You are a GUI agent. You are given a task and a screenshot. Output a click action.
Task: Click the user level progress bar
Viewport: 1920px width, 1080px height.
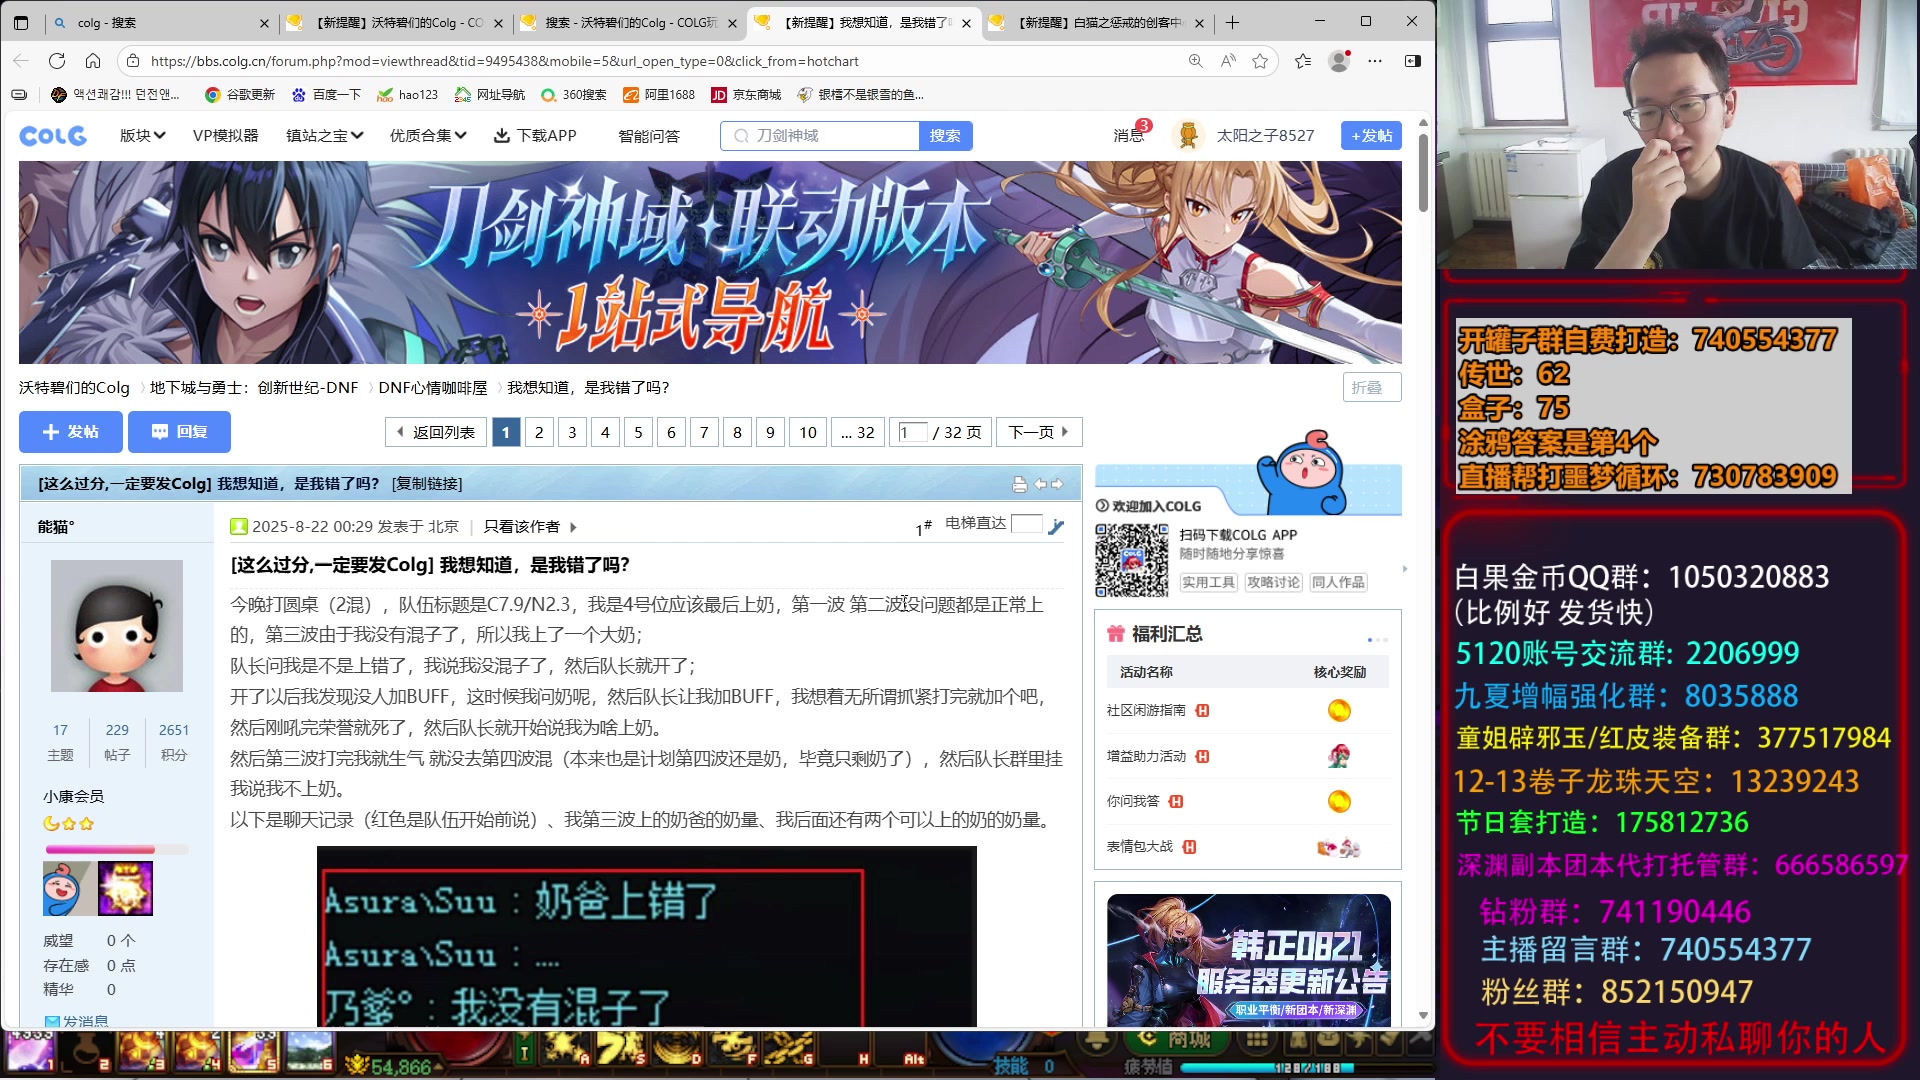point(116,850)
